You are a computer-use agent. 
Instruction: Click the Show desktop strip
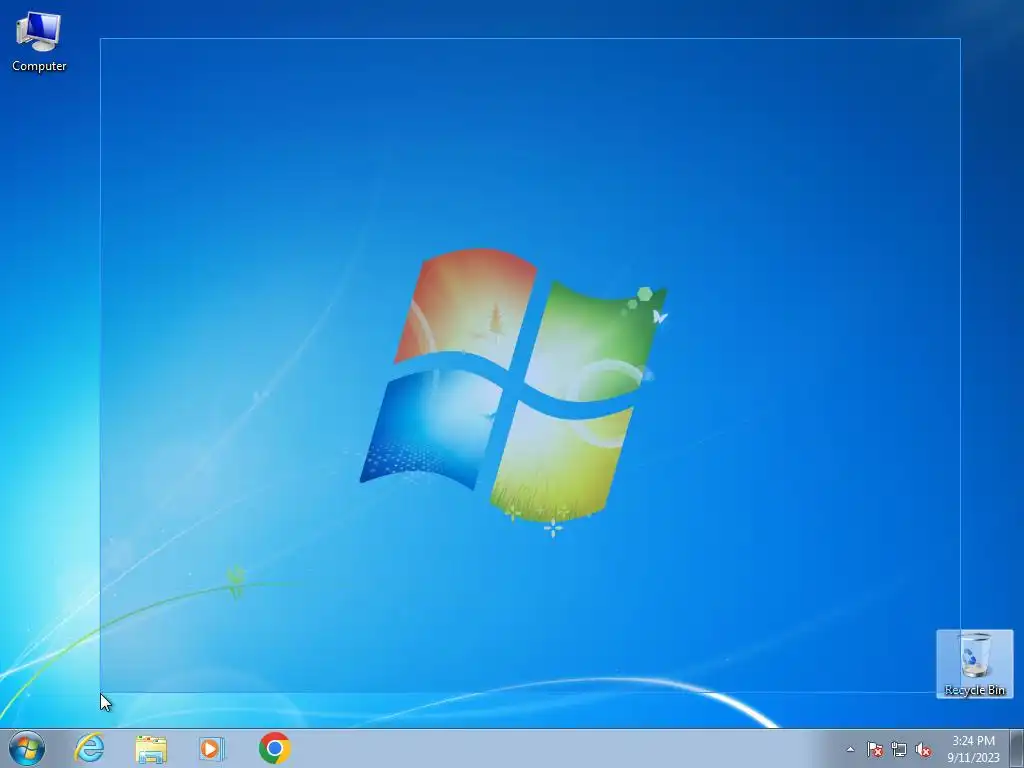[x=1017, y=748]
